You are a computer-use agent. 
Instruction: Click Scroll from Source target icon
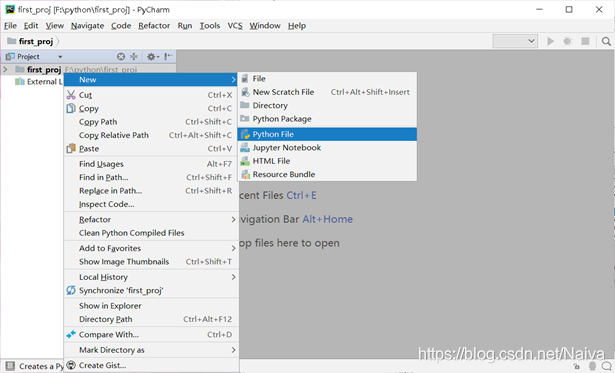pos(121,56)
